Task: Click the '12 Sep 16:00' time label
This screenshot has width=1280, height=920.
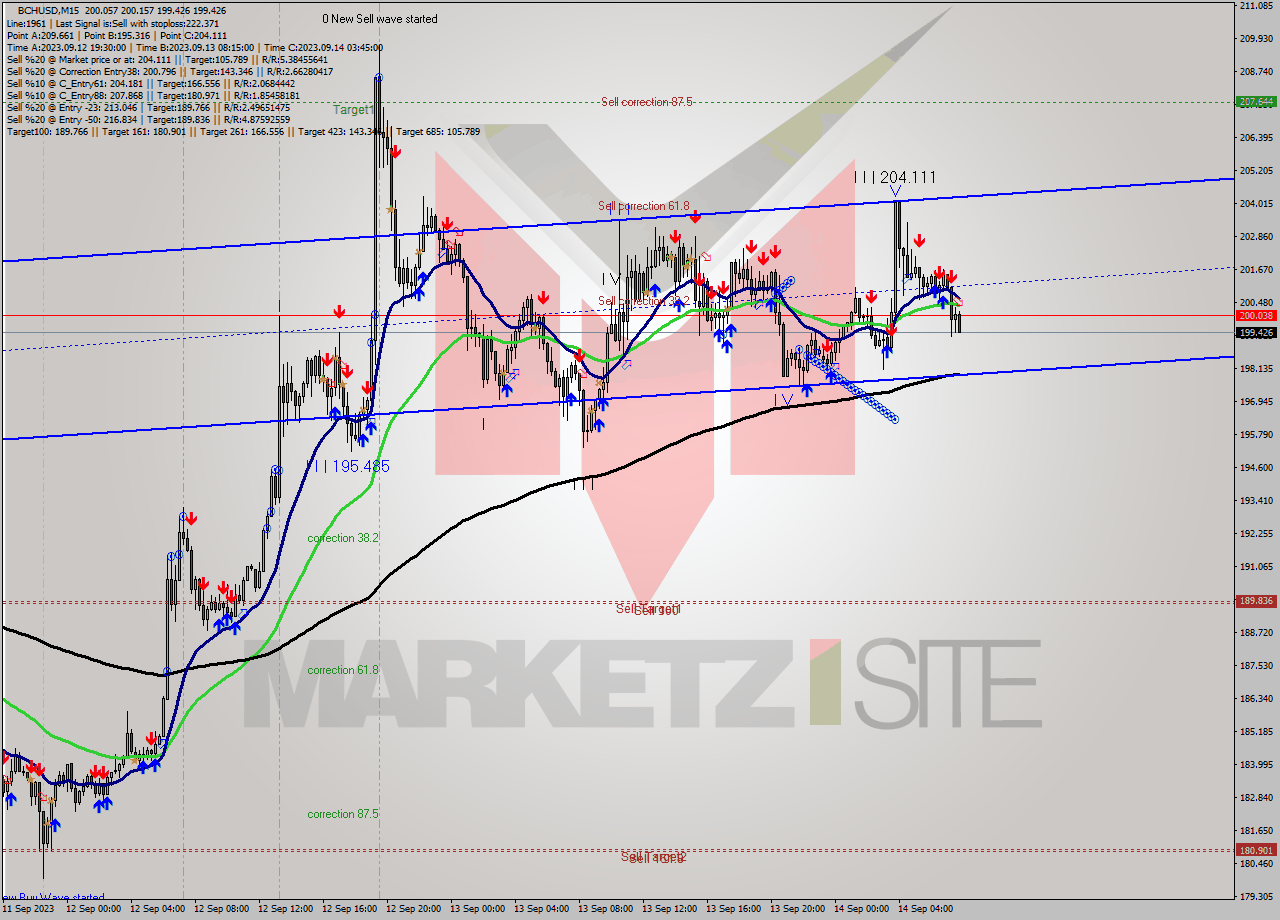Action: click(x=349, y=910)
